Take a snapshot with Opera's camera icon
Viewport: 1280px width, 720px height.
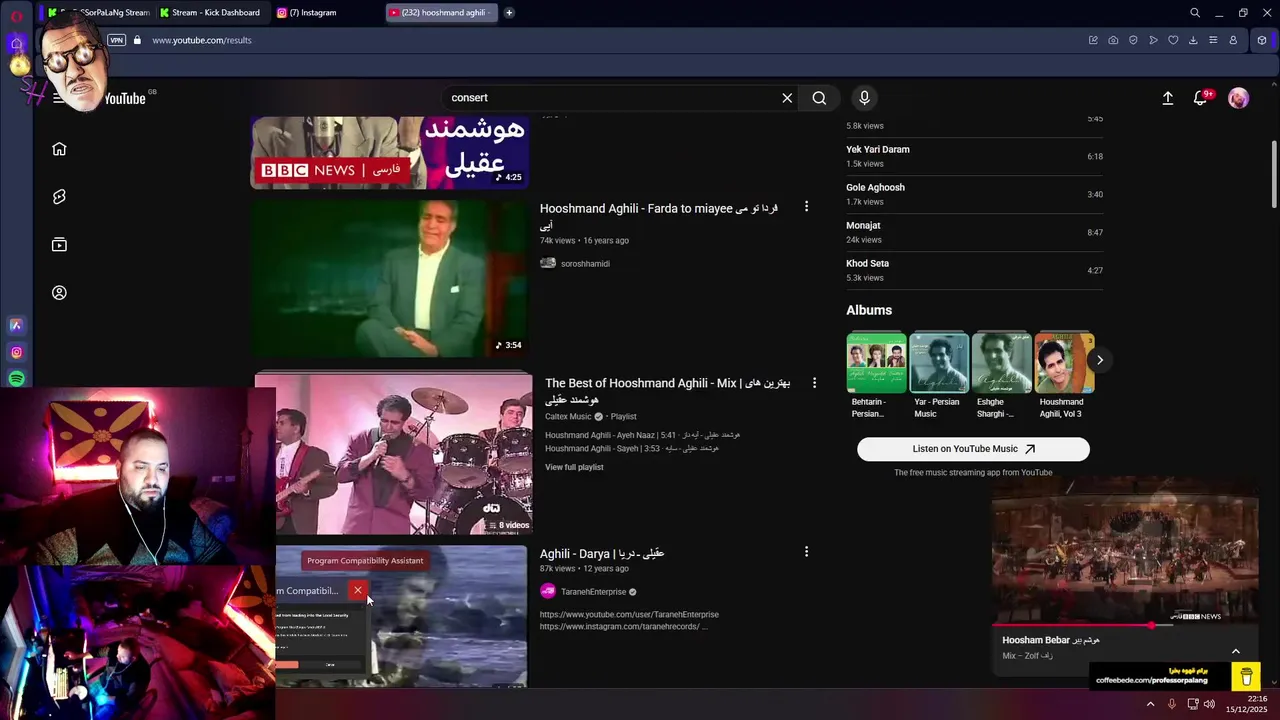[x=1113, y=40]
